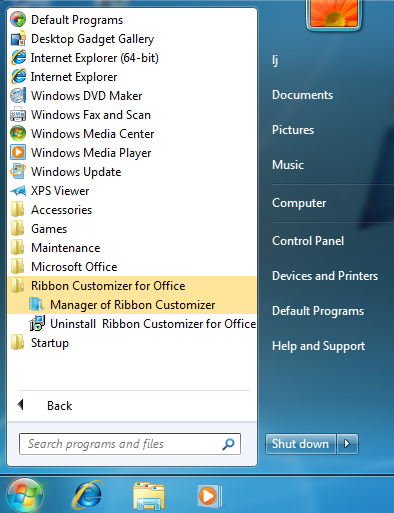This screenshot has height=513, width=394.
Task: Open Windows Explorer folder on taskbar
Action: pos(149,496)
